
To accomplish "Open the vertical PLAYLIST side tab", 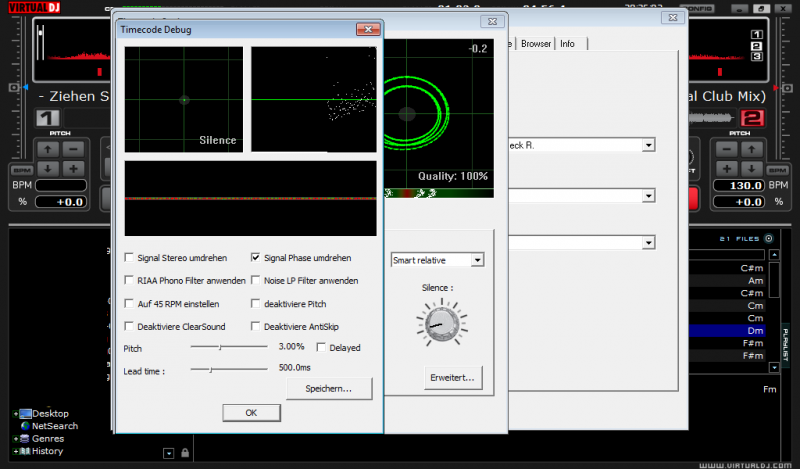I will click(x=786, y=345).
